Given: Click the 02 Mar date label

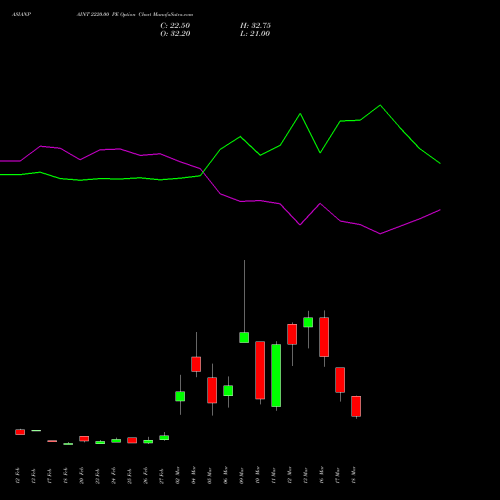Looking at the screenshot, I should (178, 475).
